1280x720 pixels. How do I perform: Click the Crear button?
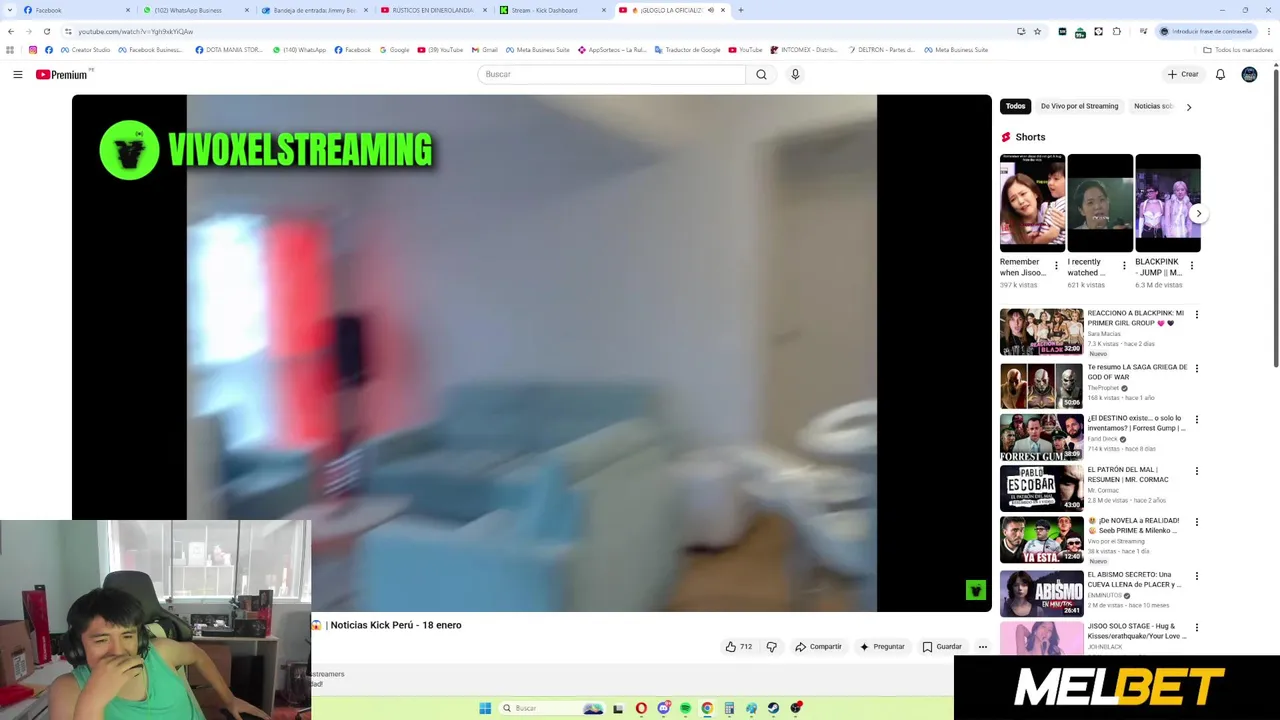coord(1182,74)
